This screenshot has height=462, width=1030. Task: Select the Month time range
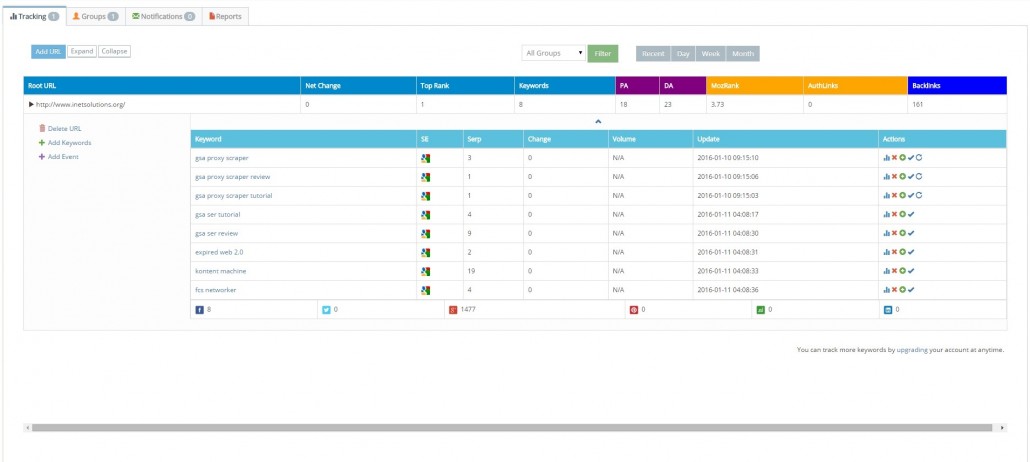(x=743, y=54)
